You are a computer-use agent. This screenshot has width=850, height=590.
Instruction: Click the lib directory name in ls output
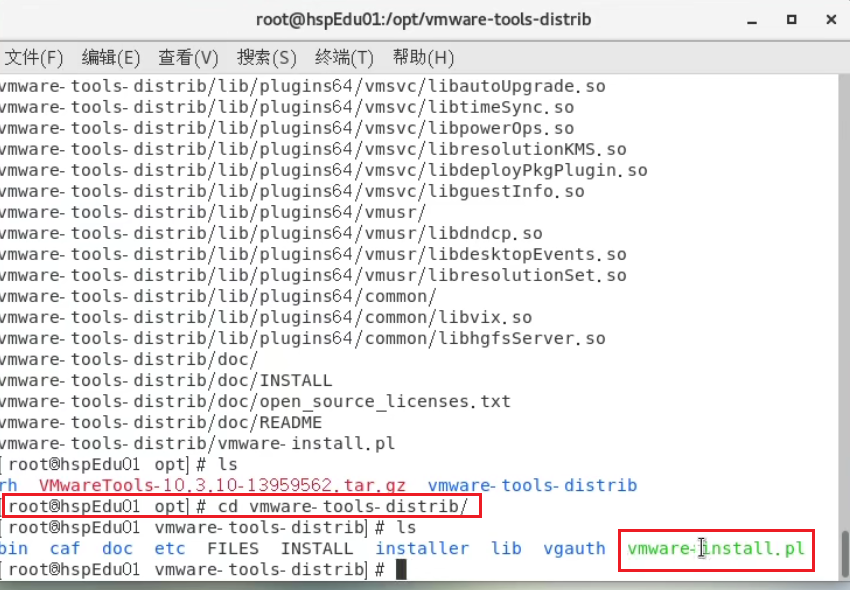[506, 548]
